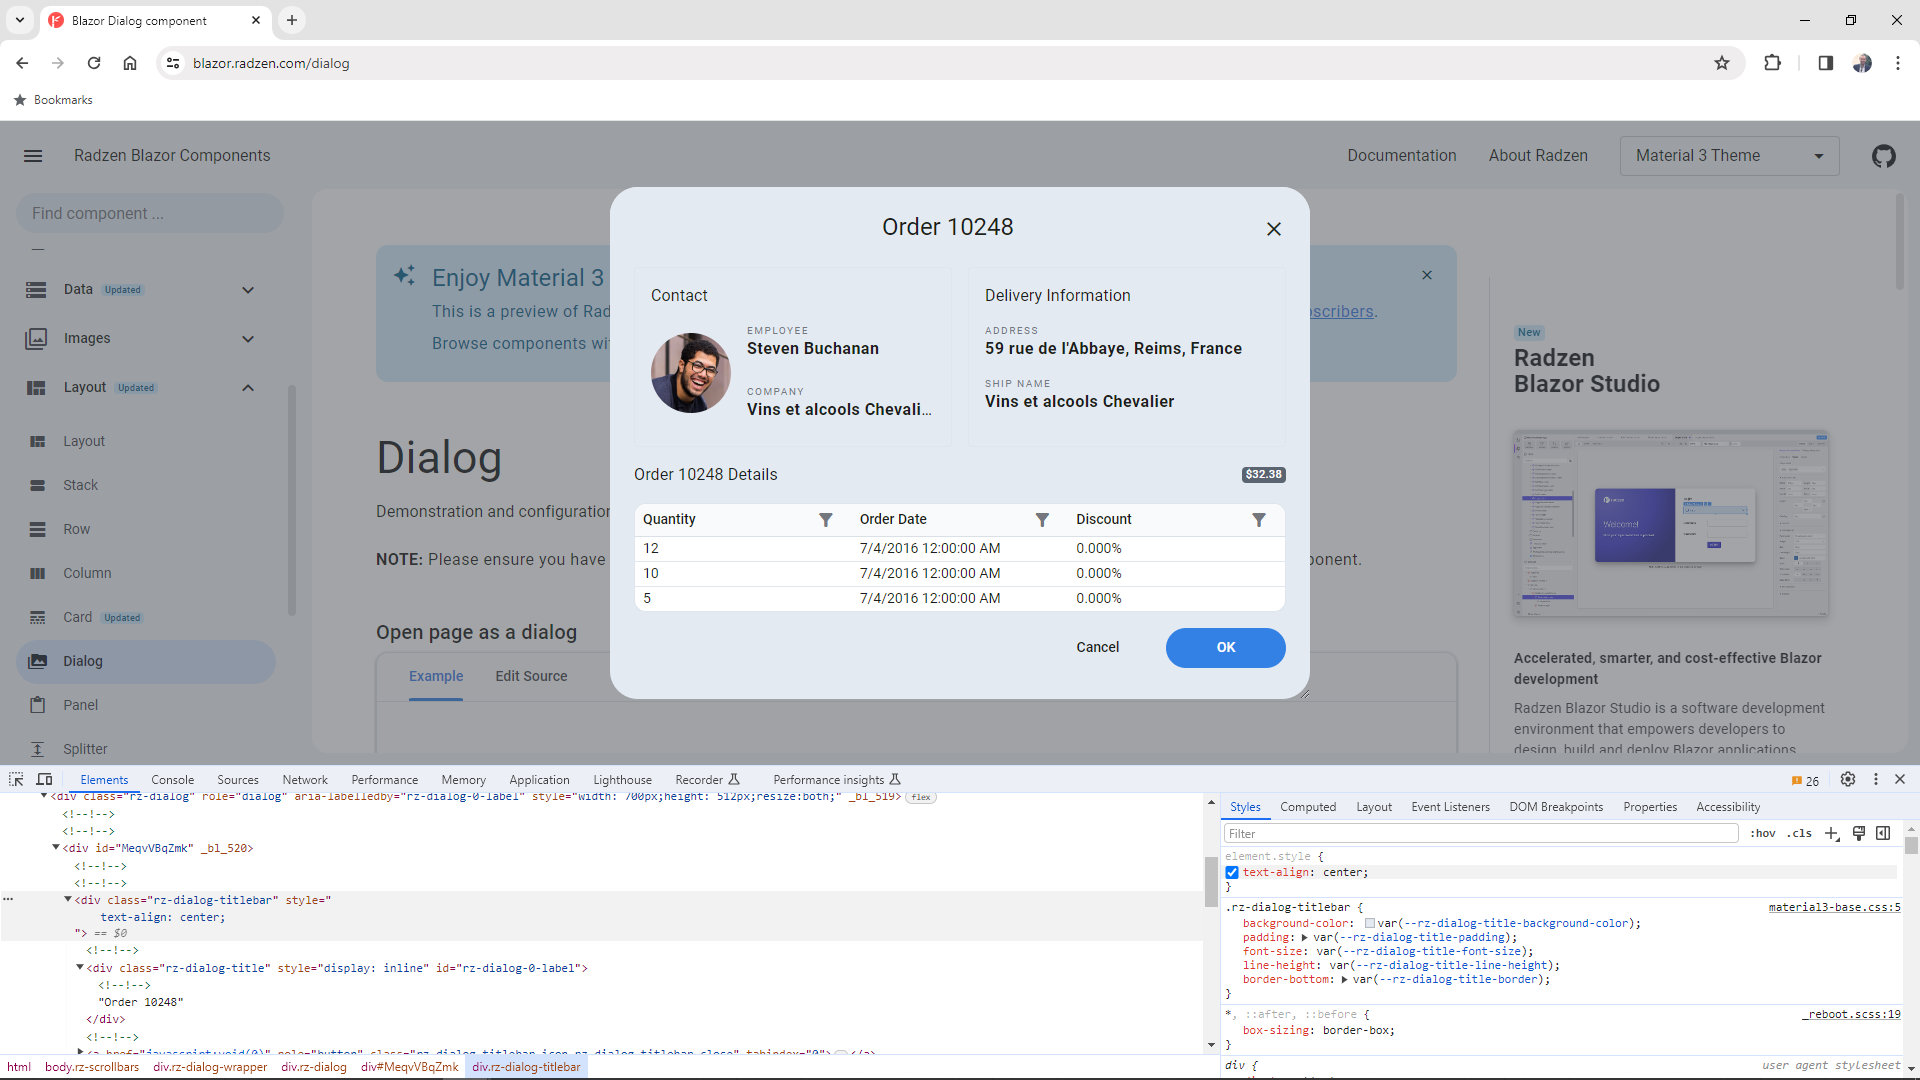The image size is (1920, 1080).
Task: Open Chrome extensions puzzle icon
Action: coord(1772,63)
